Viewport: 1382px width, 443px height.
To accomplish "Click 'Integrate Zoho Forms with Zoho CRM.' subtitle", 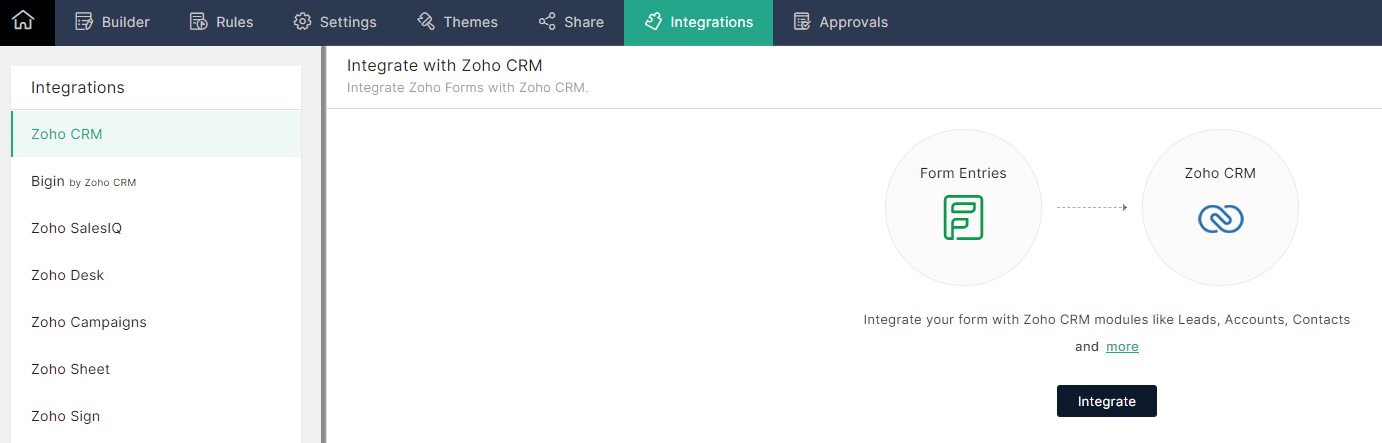I will click(x=467, y=87).
